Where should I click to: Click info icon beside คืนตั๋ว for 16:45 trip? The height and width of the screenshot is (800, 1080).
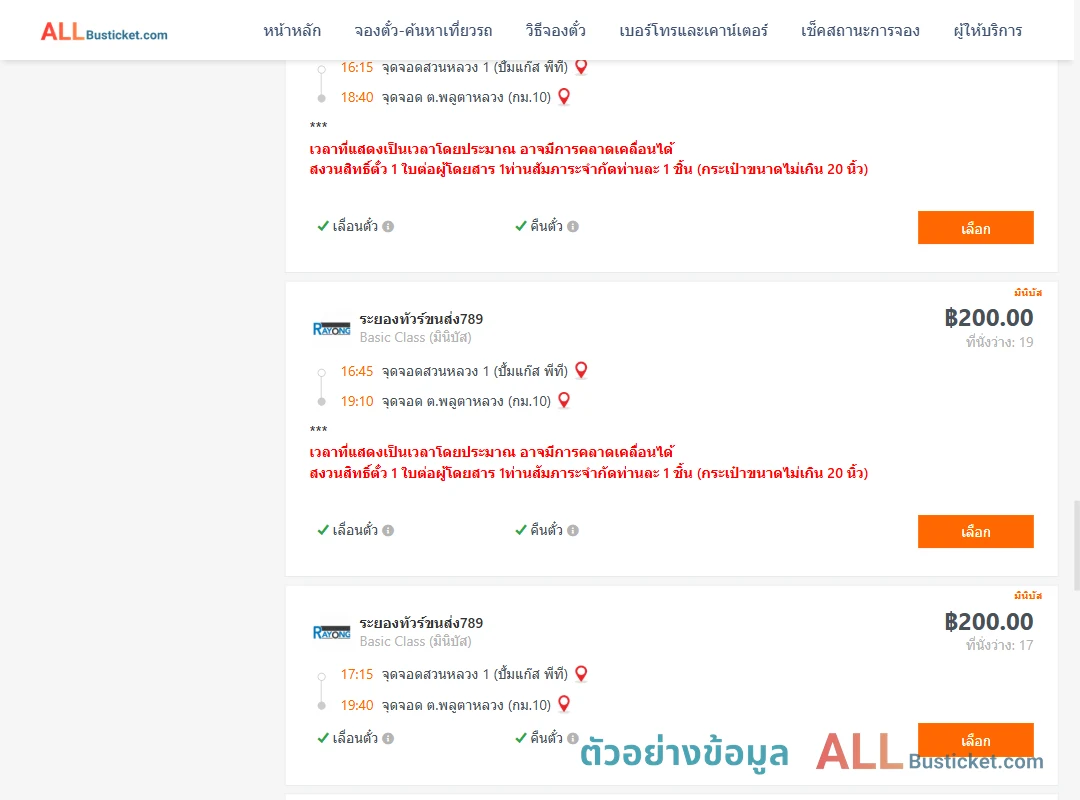(573, 530)
